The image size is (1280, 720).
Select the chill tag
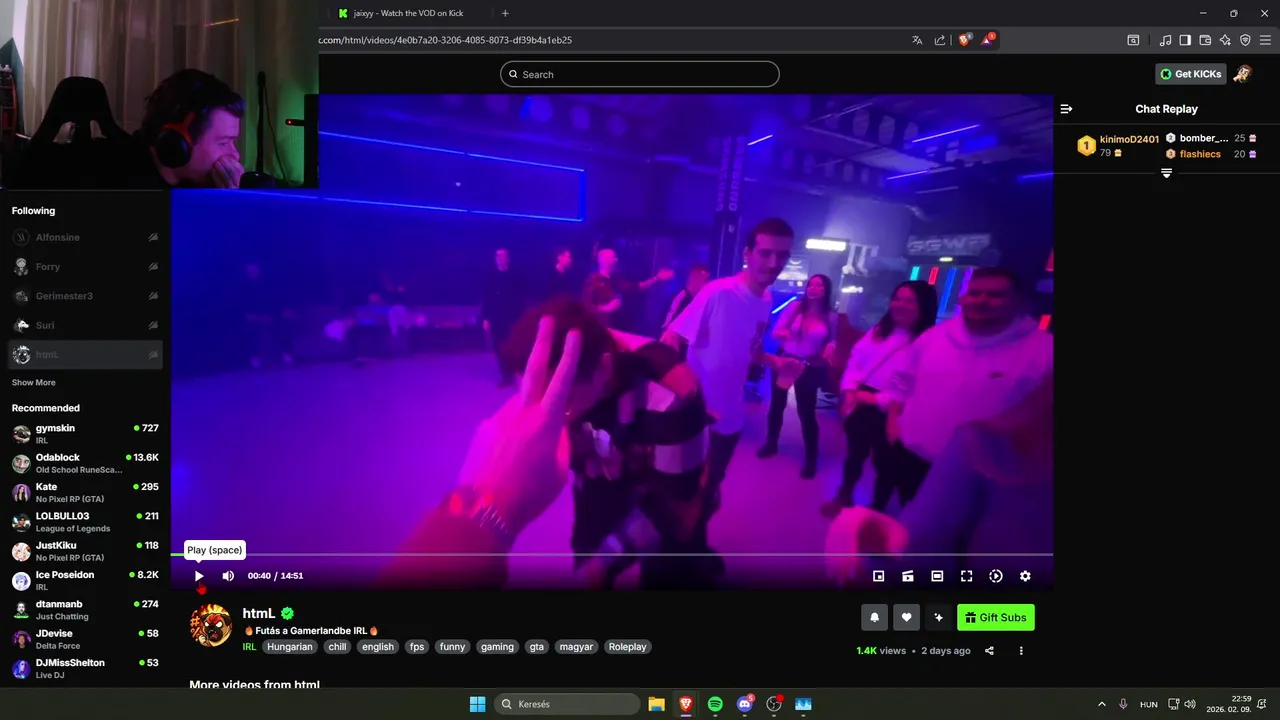337,647
